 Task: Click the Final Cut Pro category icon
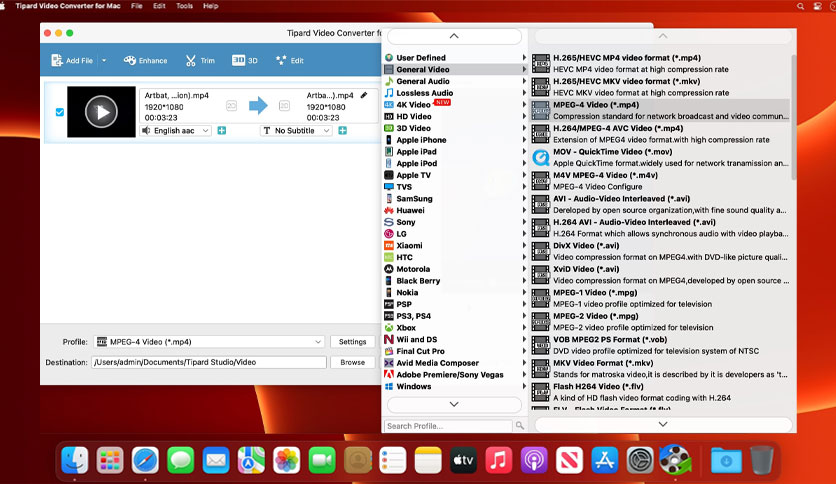click(389, 351)
